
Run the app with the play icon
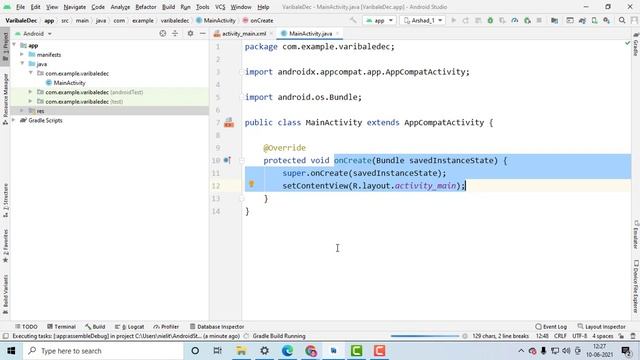coord(453,20)
